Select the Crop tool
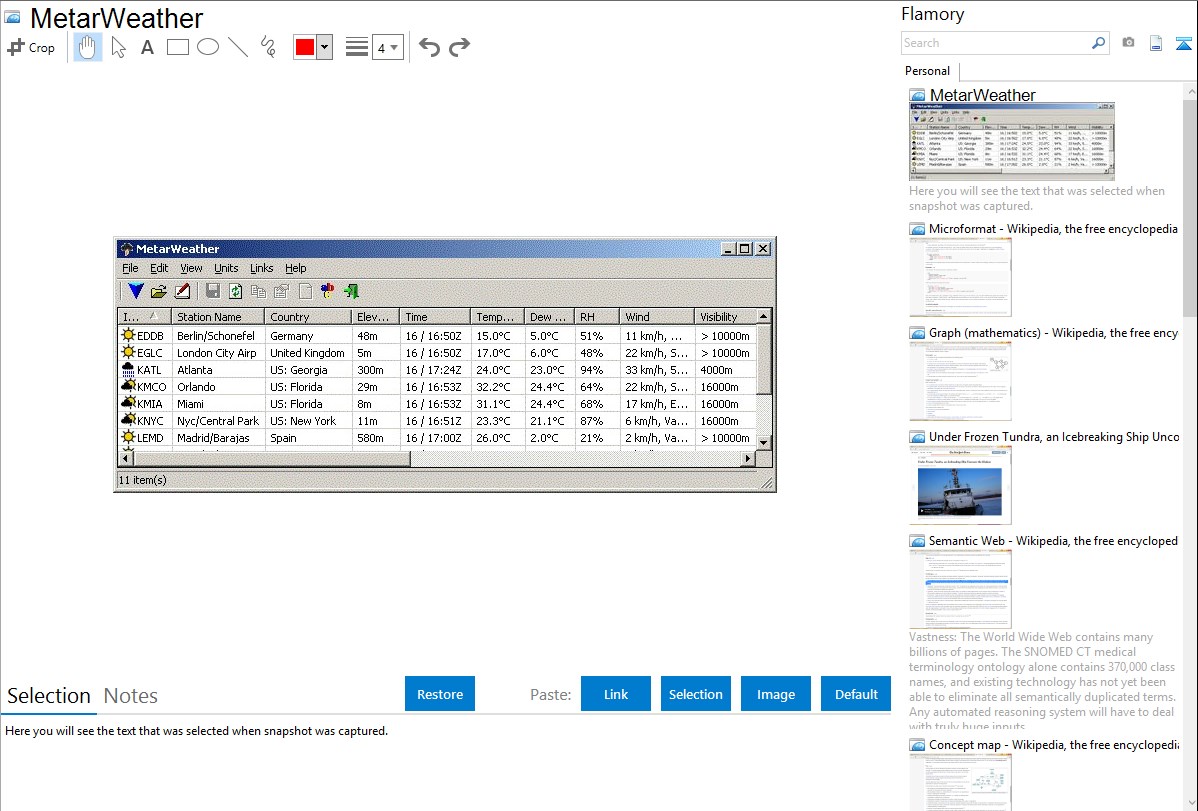The image size is (1198, 811). click(x=31, y=47)
